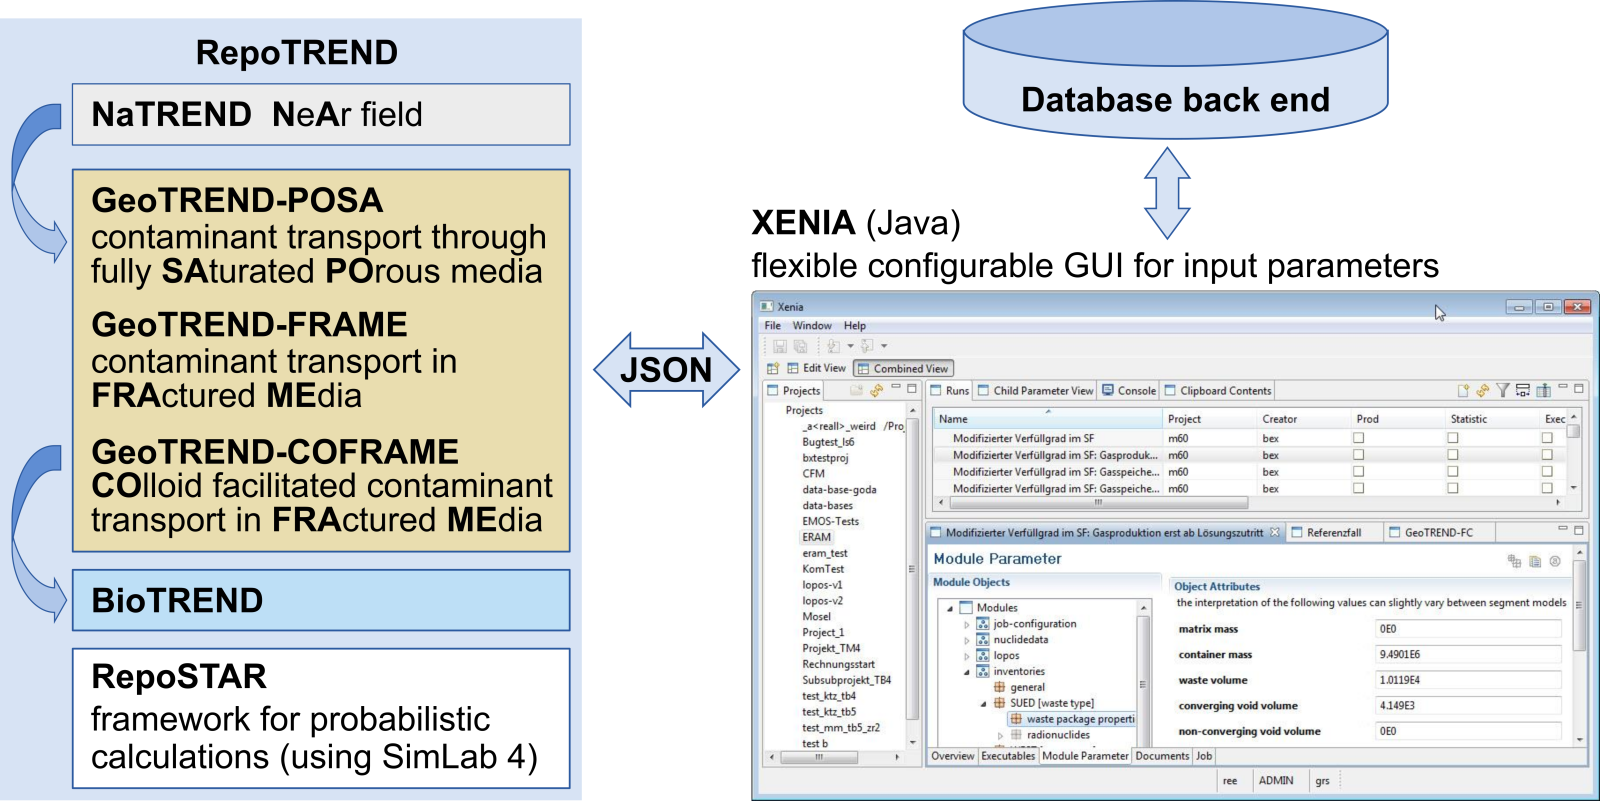The width and height of the screenshot is (1600, 801).
Task: Check Exec box in the last runs row
Action: (1547, 489)
